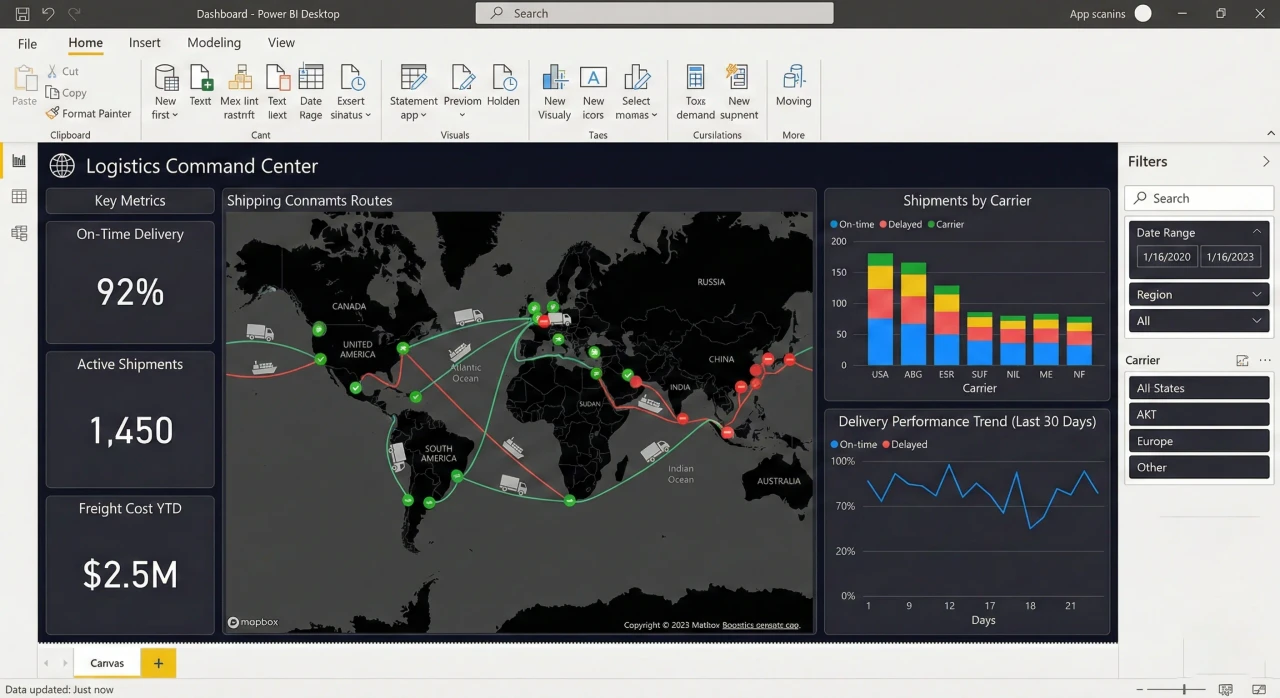Screen dimensions: 1280x698
Task: Open the Insert ribbon tab
Action: [x=145, y=43]
